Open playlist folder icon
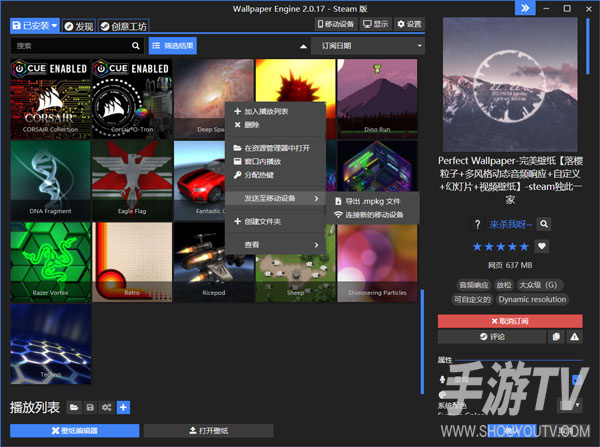The width and height of the screenshot is (600, 447). click(x=74, y=408)
